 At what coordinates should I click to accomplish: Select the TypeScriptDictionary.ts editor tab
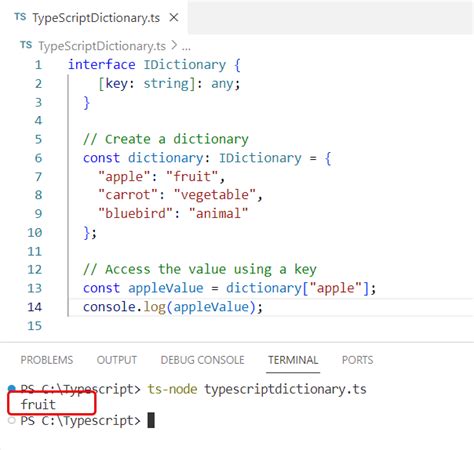click(x=94, y=17)
